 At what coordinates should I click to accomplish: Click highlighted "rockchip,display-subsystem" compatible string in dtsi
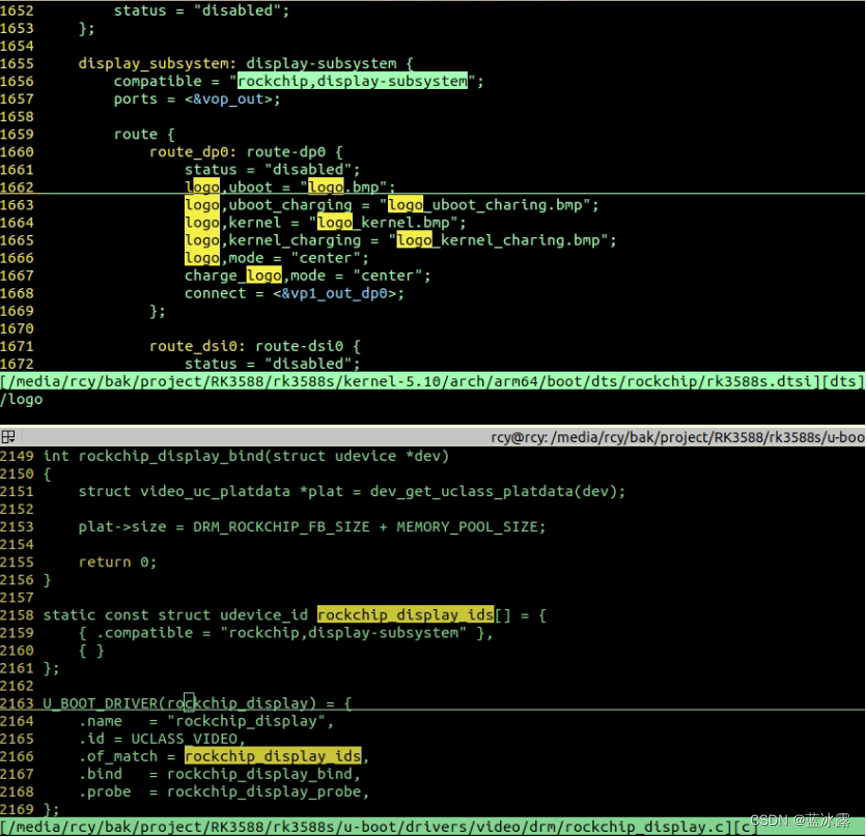[352, 81]
